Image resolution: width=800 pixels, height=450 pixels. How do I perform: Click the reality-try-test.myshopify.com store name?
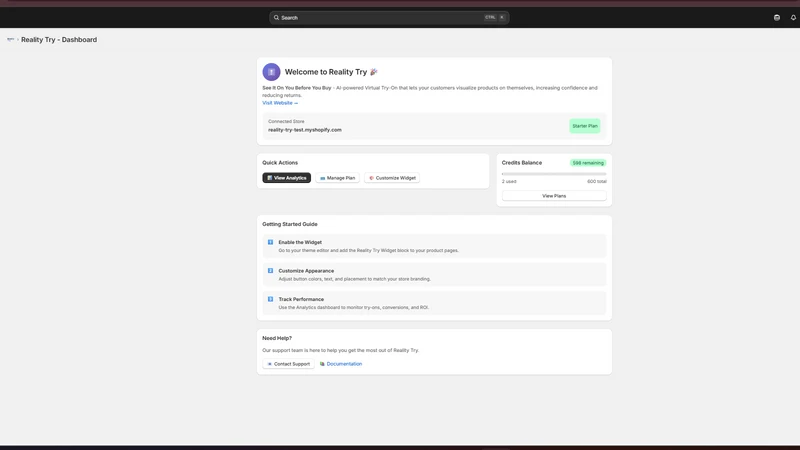tap(305, 130)
